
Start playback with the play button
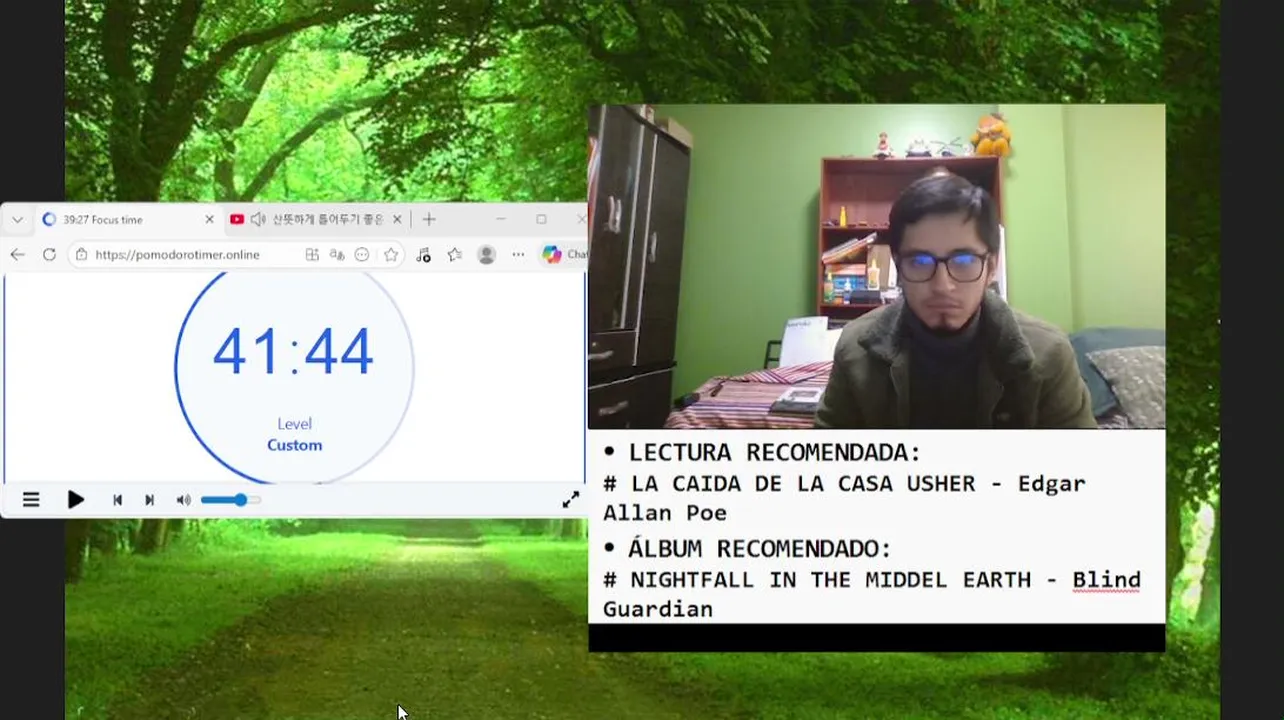click(x=76, y=500)
